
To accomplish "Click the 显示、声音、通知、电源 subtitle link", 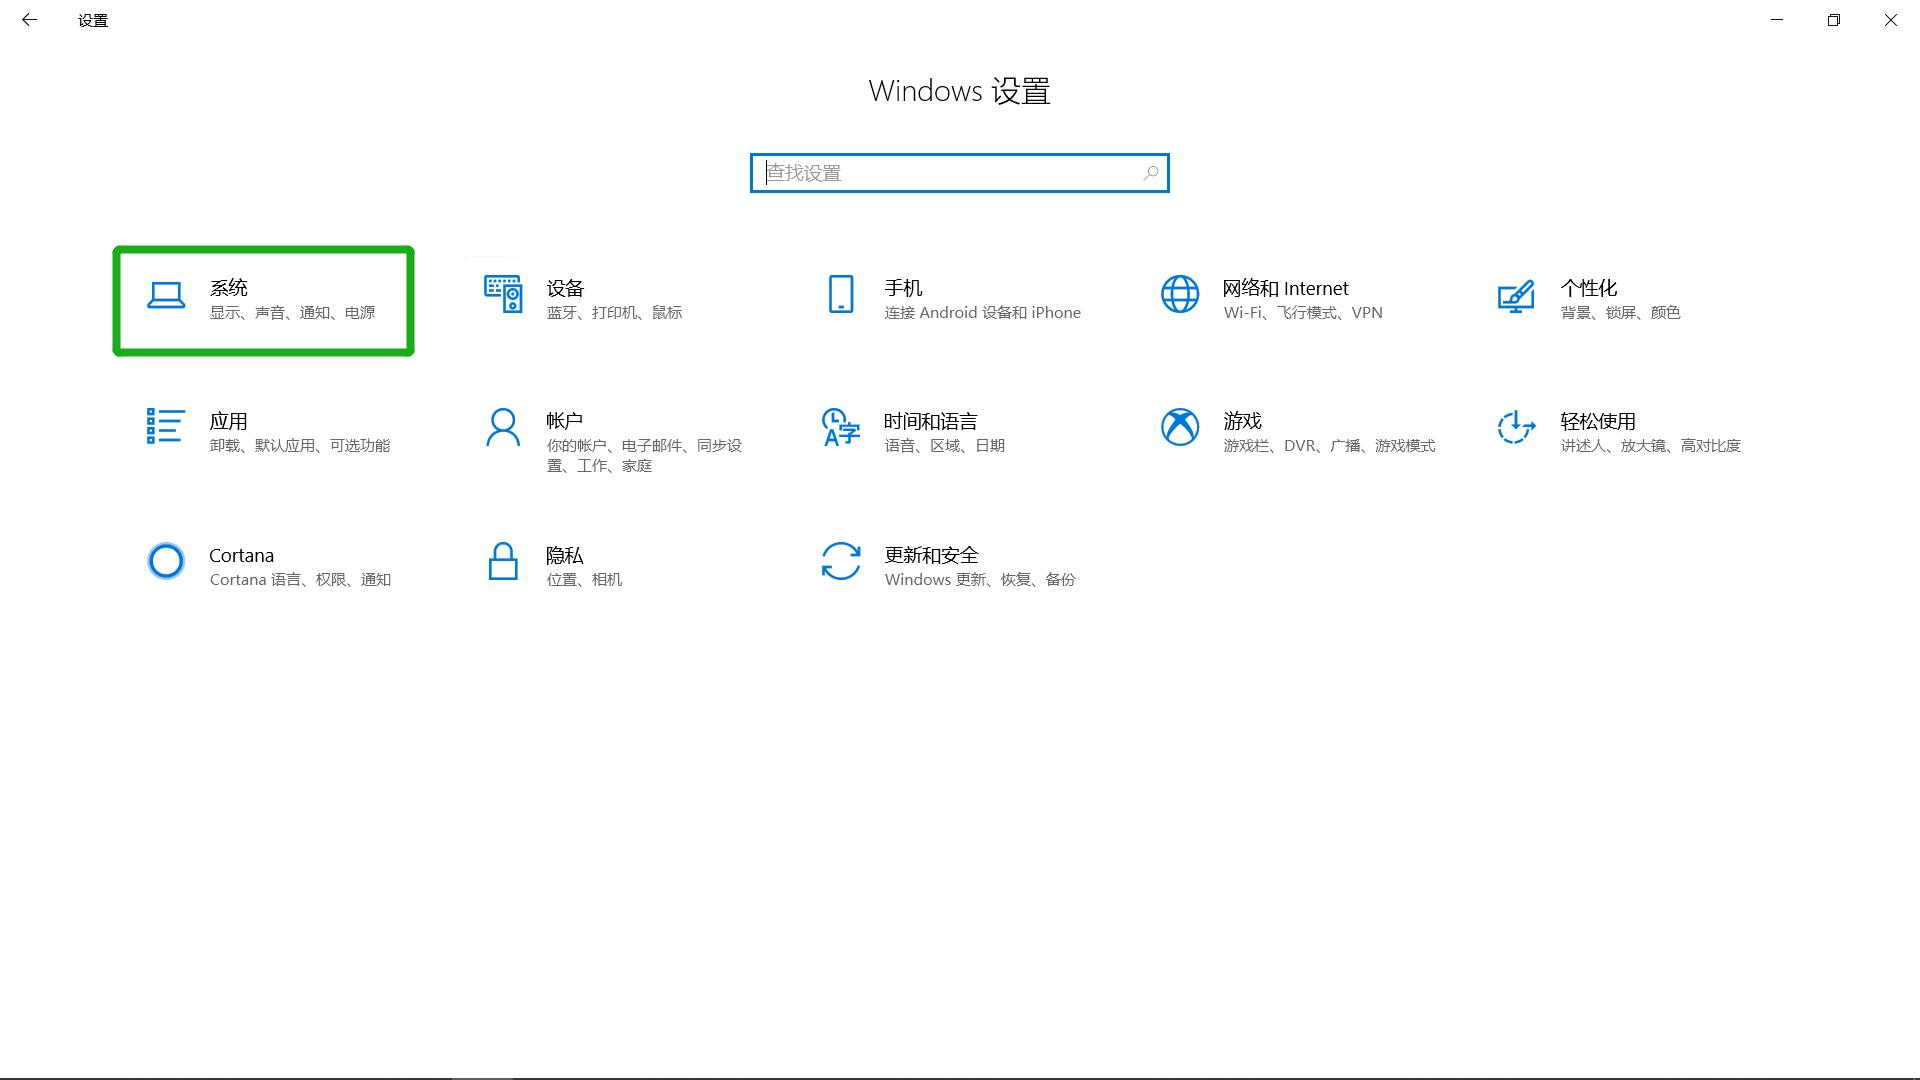I will (x=294, y=312).
